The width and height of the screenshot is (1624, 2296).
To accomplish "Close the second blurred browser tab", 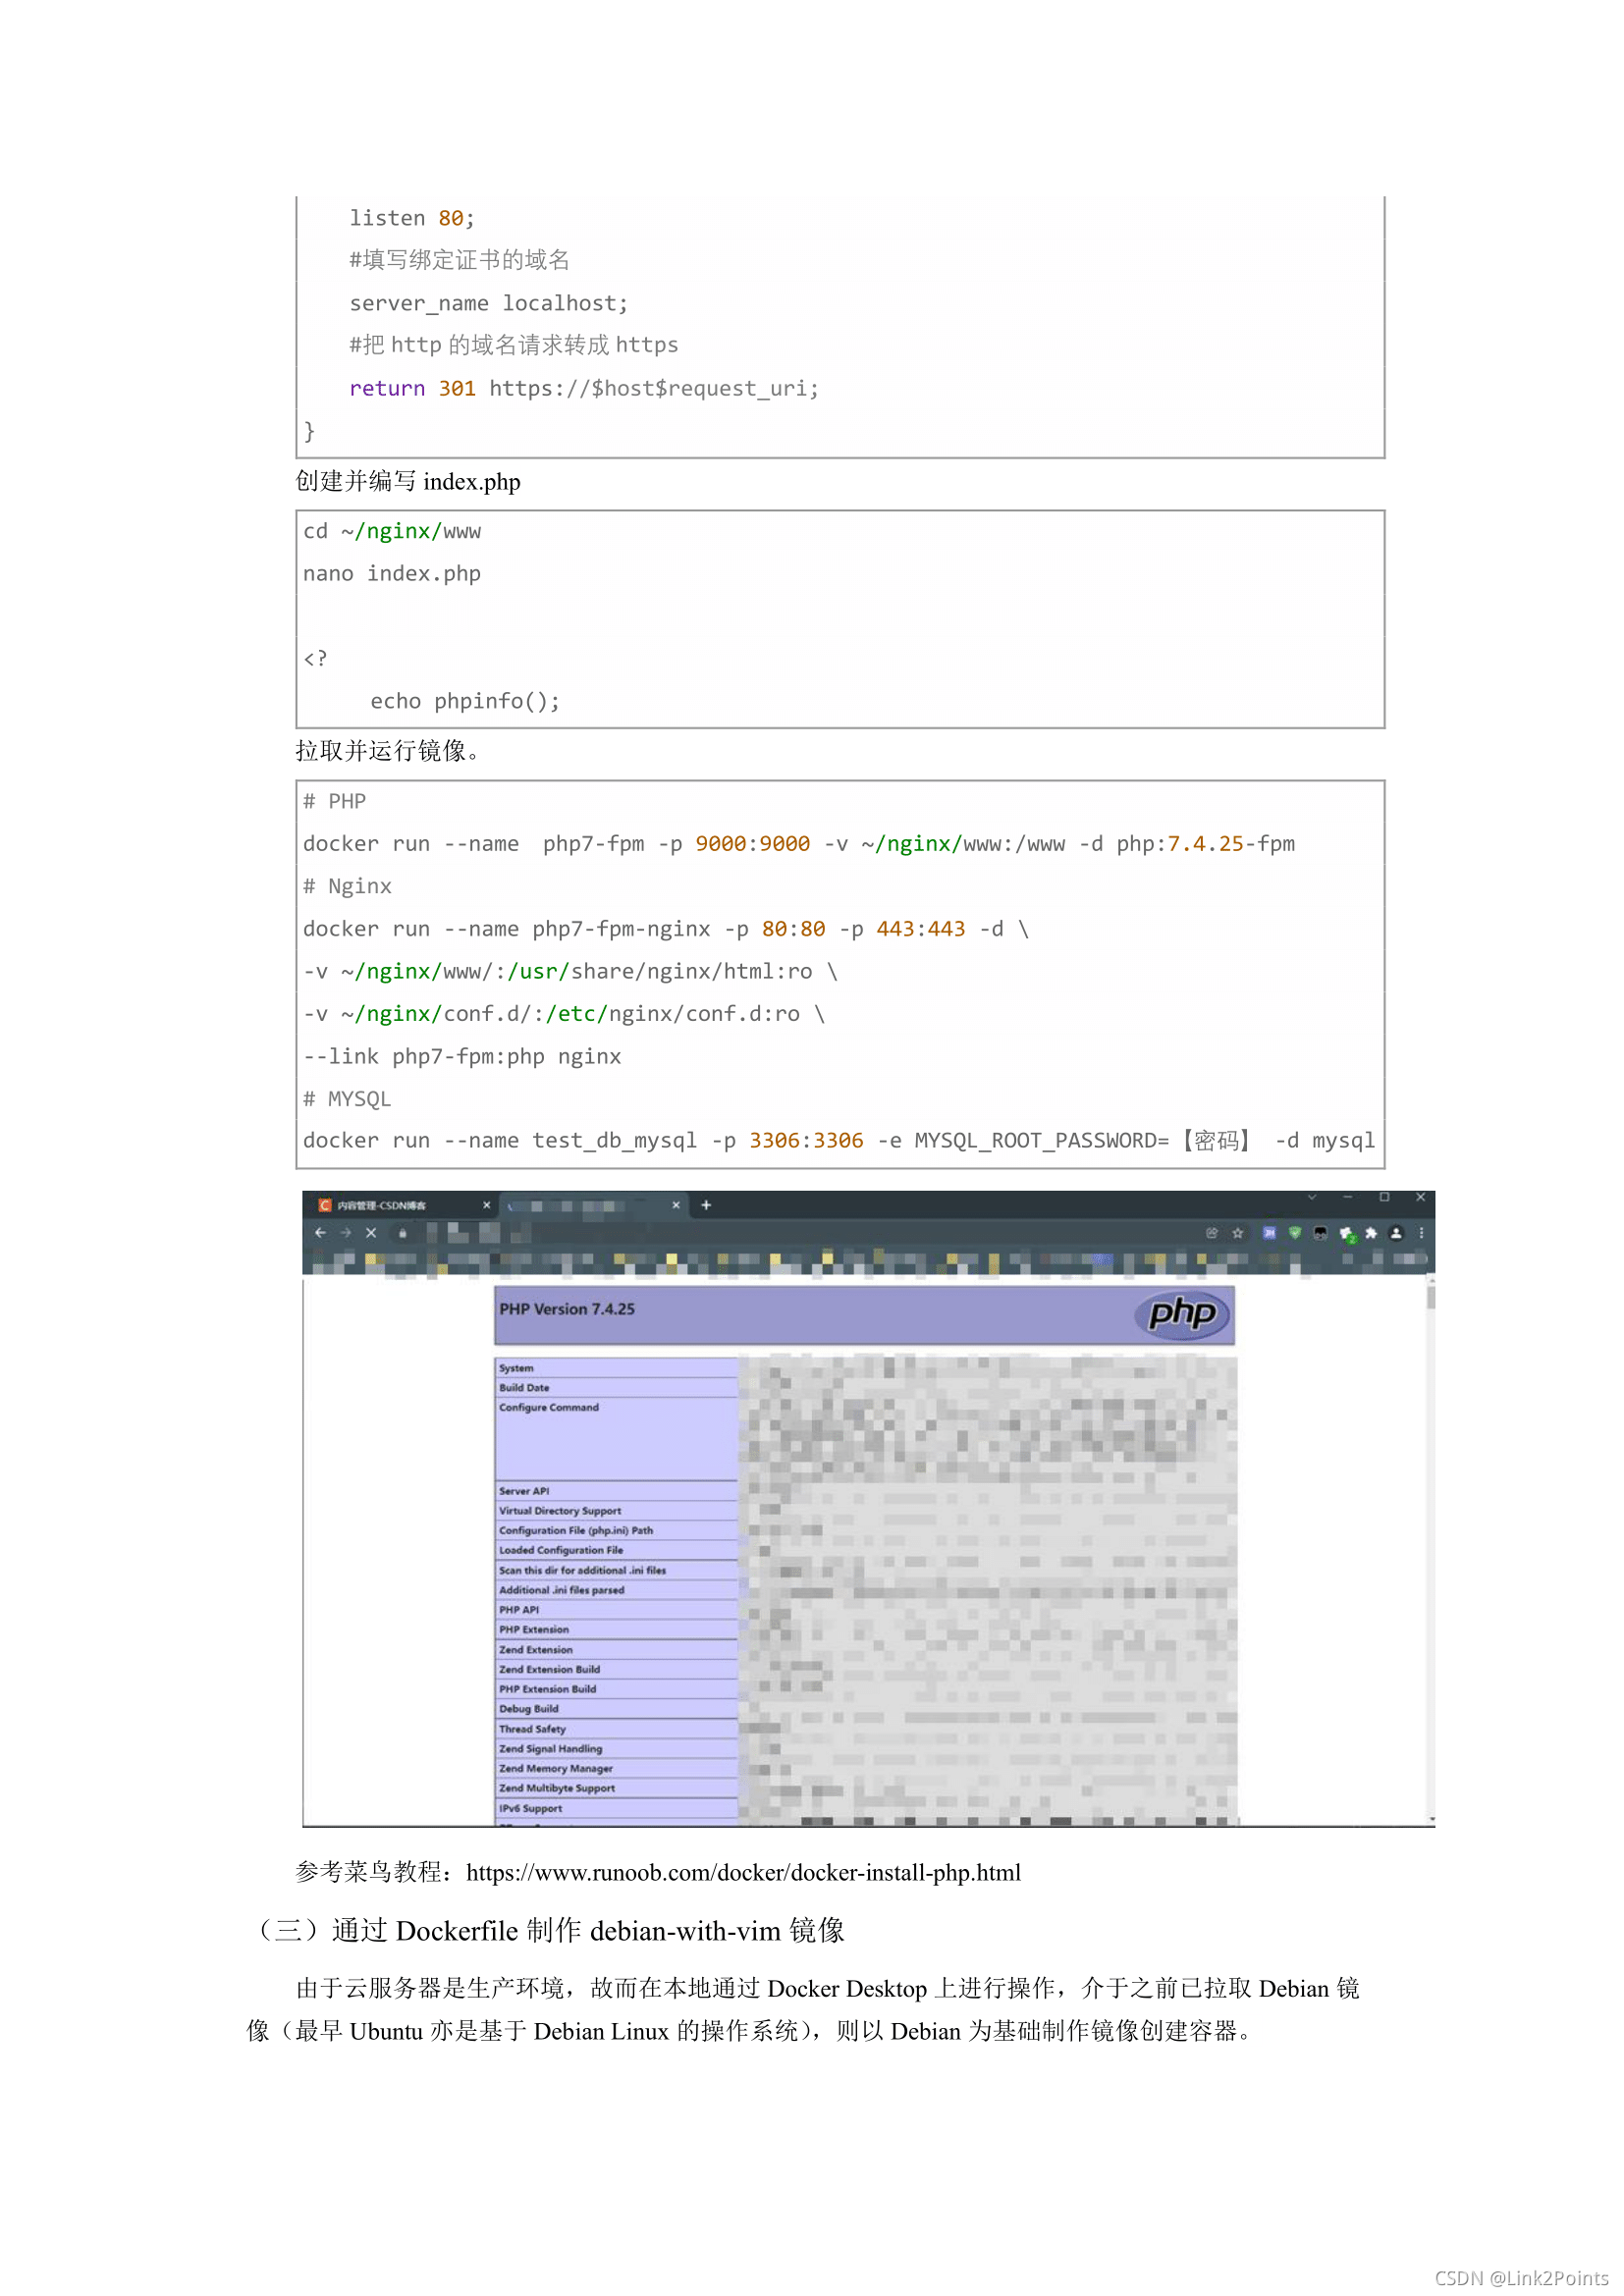I will pos(676,1205).
